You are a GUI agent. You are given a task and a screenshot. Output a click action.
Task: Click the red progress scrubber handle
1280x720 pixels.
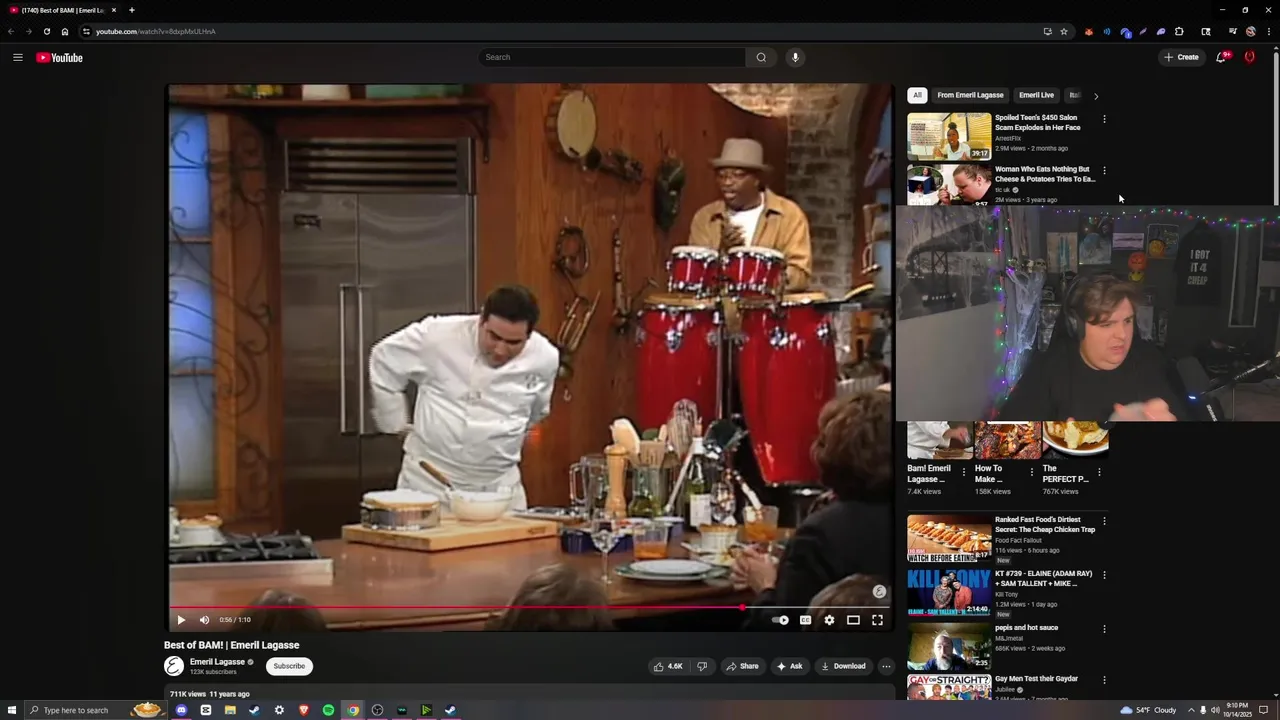point(742,607)
